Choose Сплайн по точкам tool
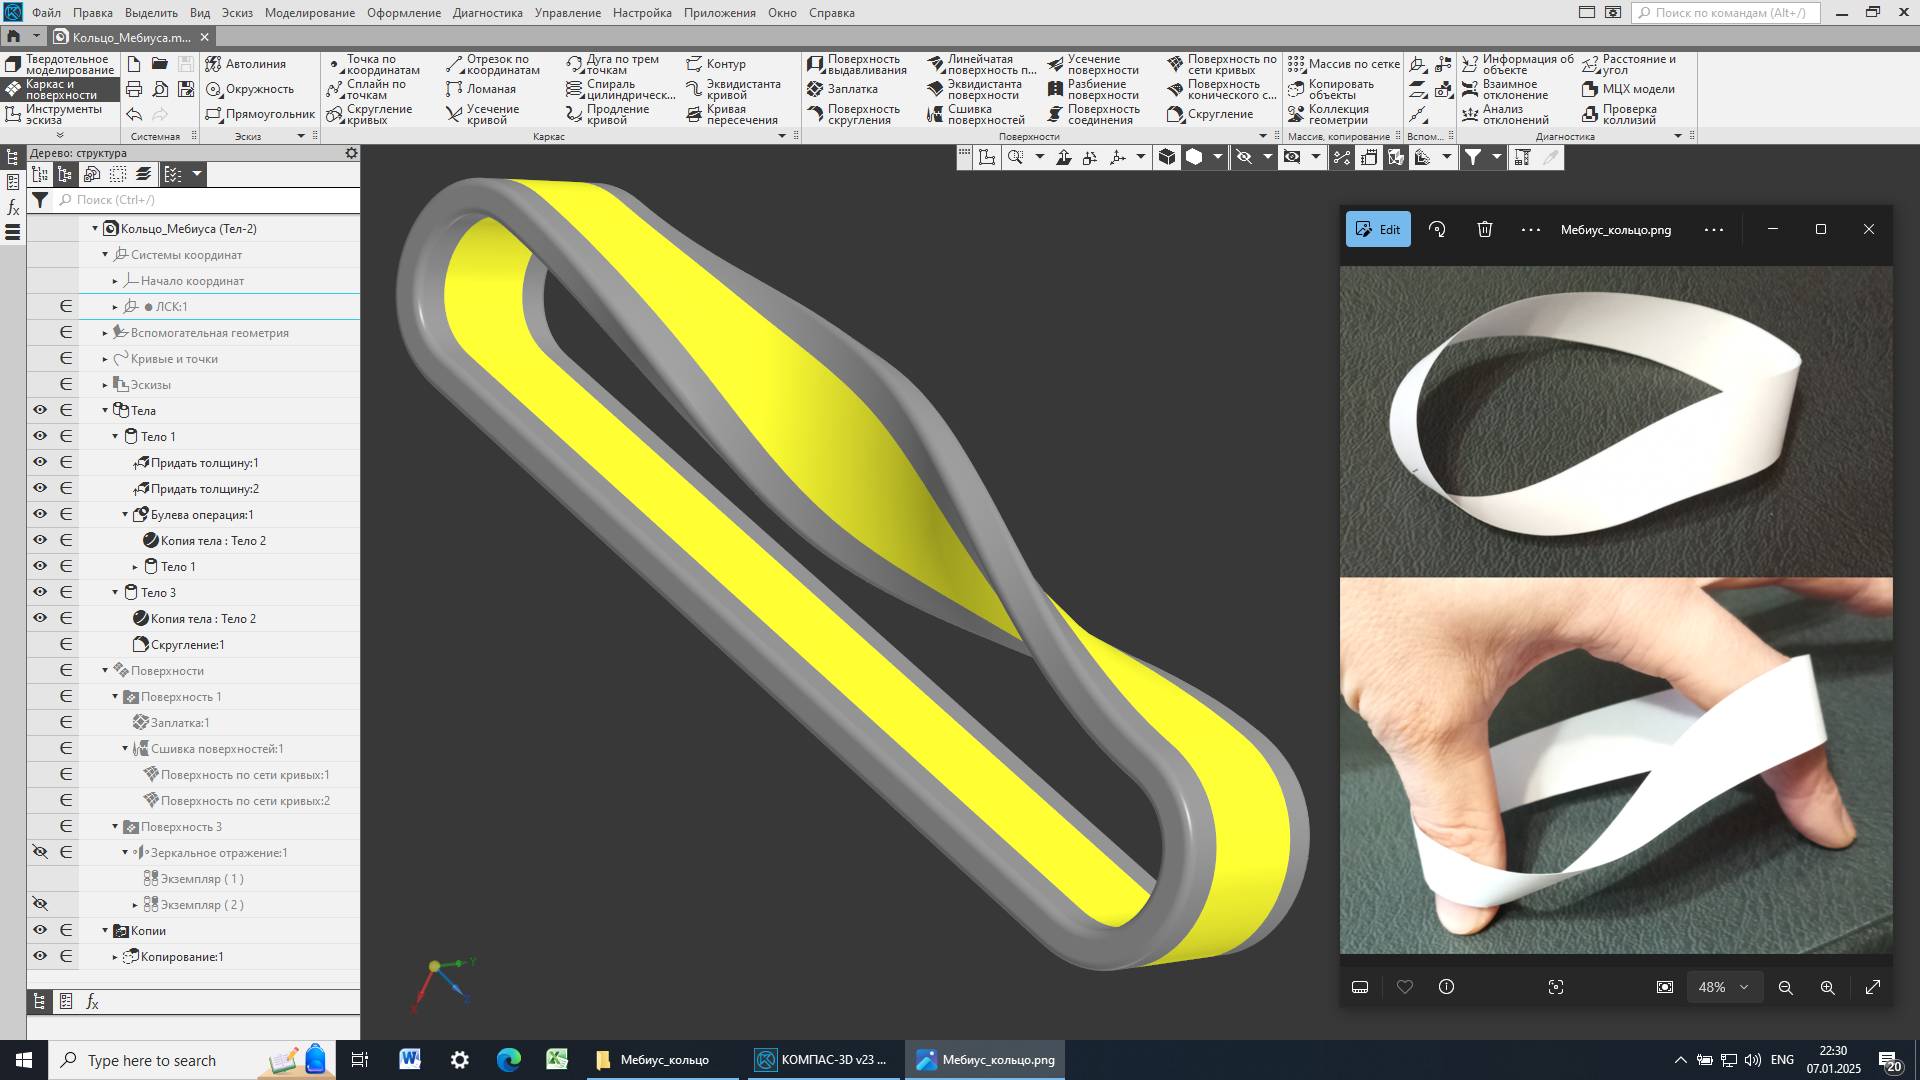 tap(367, 89)
